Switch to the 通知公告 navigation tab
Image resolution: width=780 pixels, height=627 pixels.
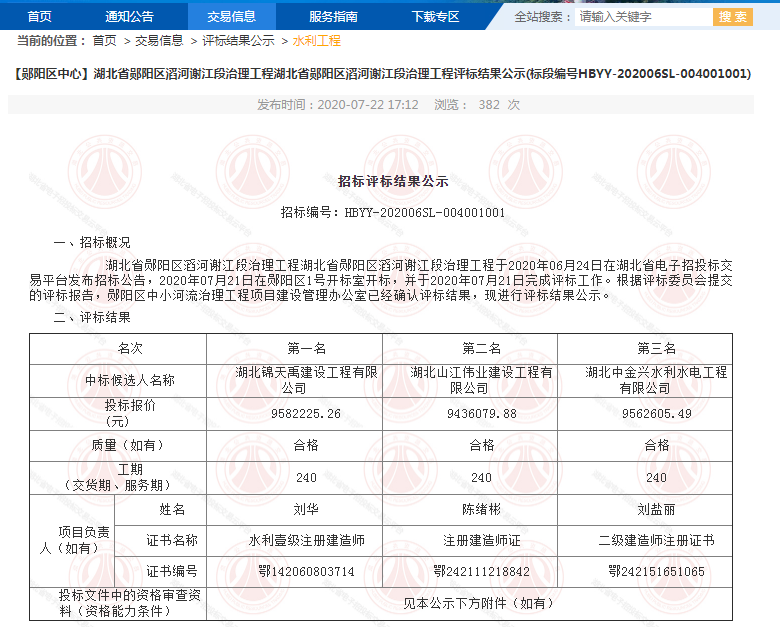tap(129, 16)
